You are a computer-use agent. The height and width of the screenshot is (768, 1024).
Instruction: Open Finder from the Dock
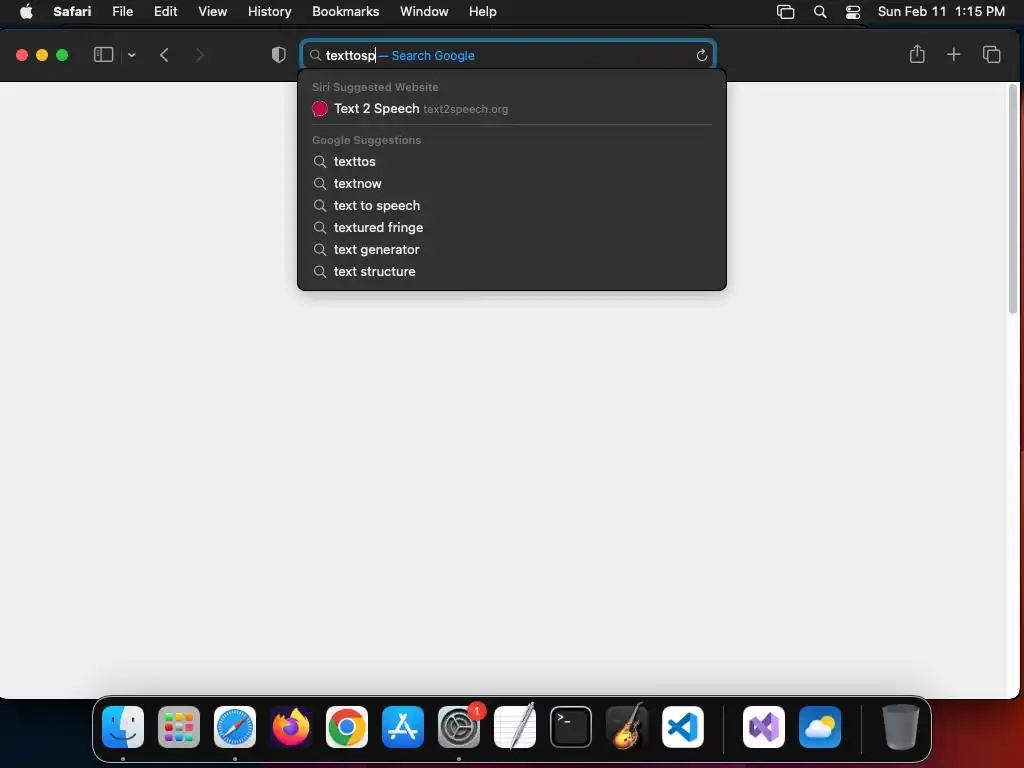click(123, 727)
